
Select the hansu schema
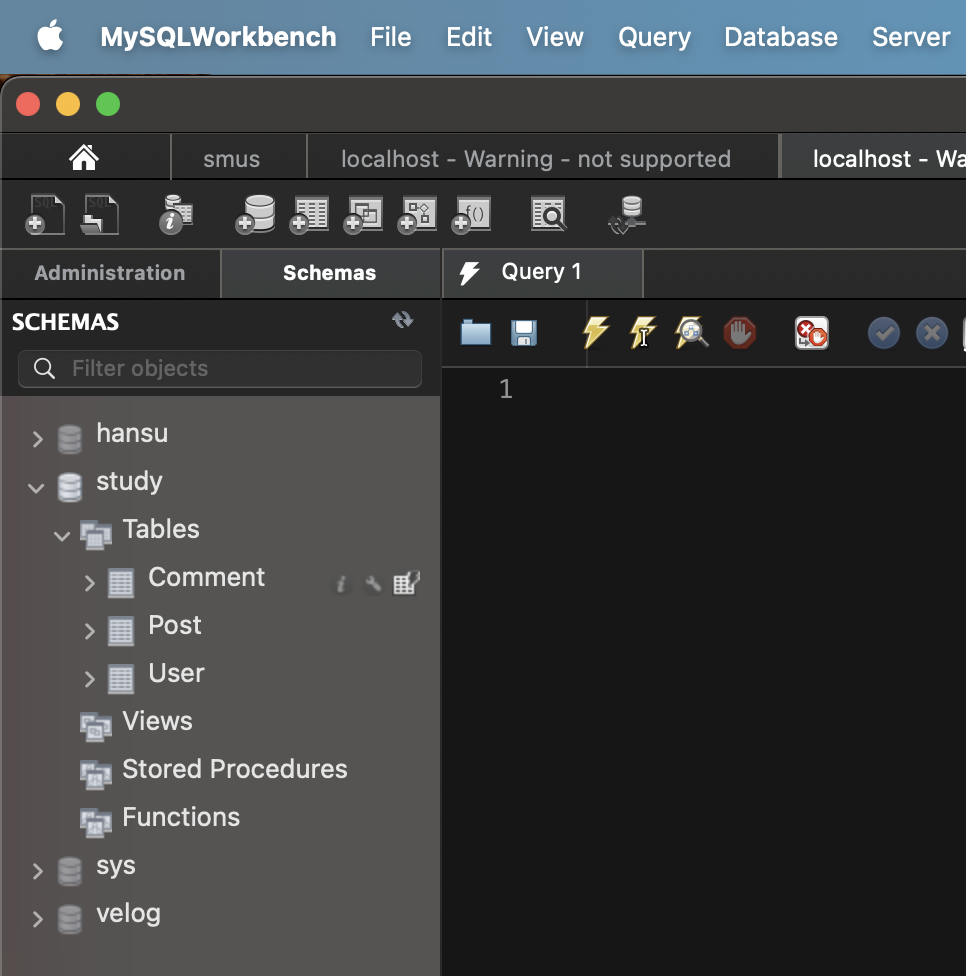pyautogui.click(x=132, y=433)
